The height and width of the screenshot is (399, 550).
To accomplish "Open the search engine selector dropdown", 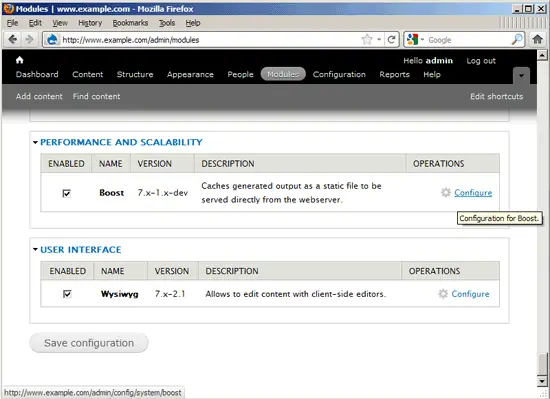I will click(415, 40).
